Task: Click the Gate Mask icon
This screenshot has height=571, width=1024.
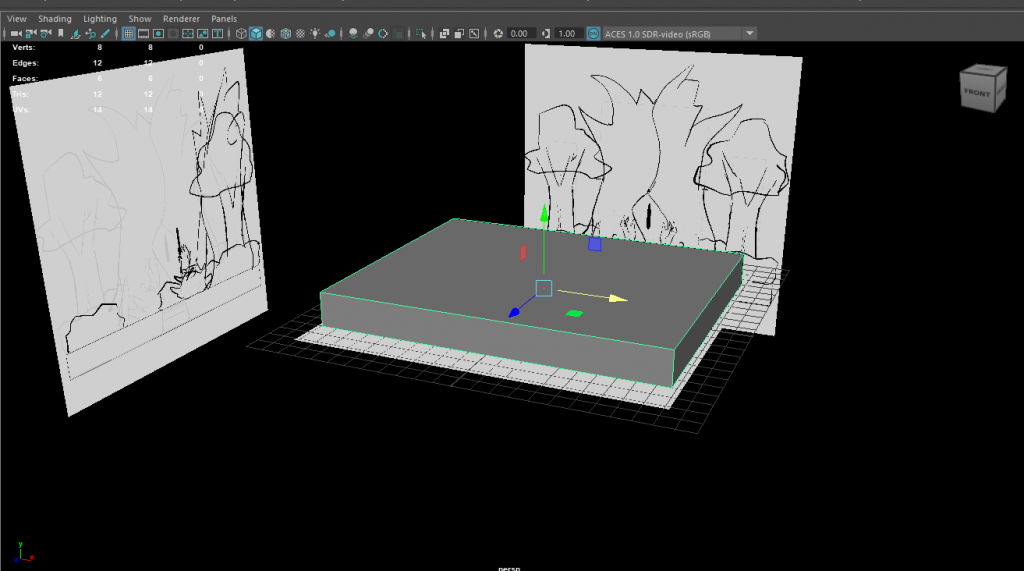Action: point(174,33)
